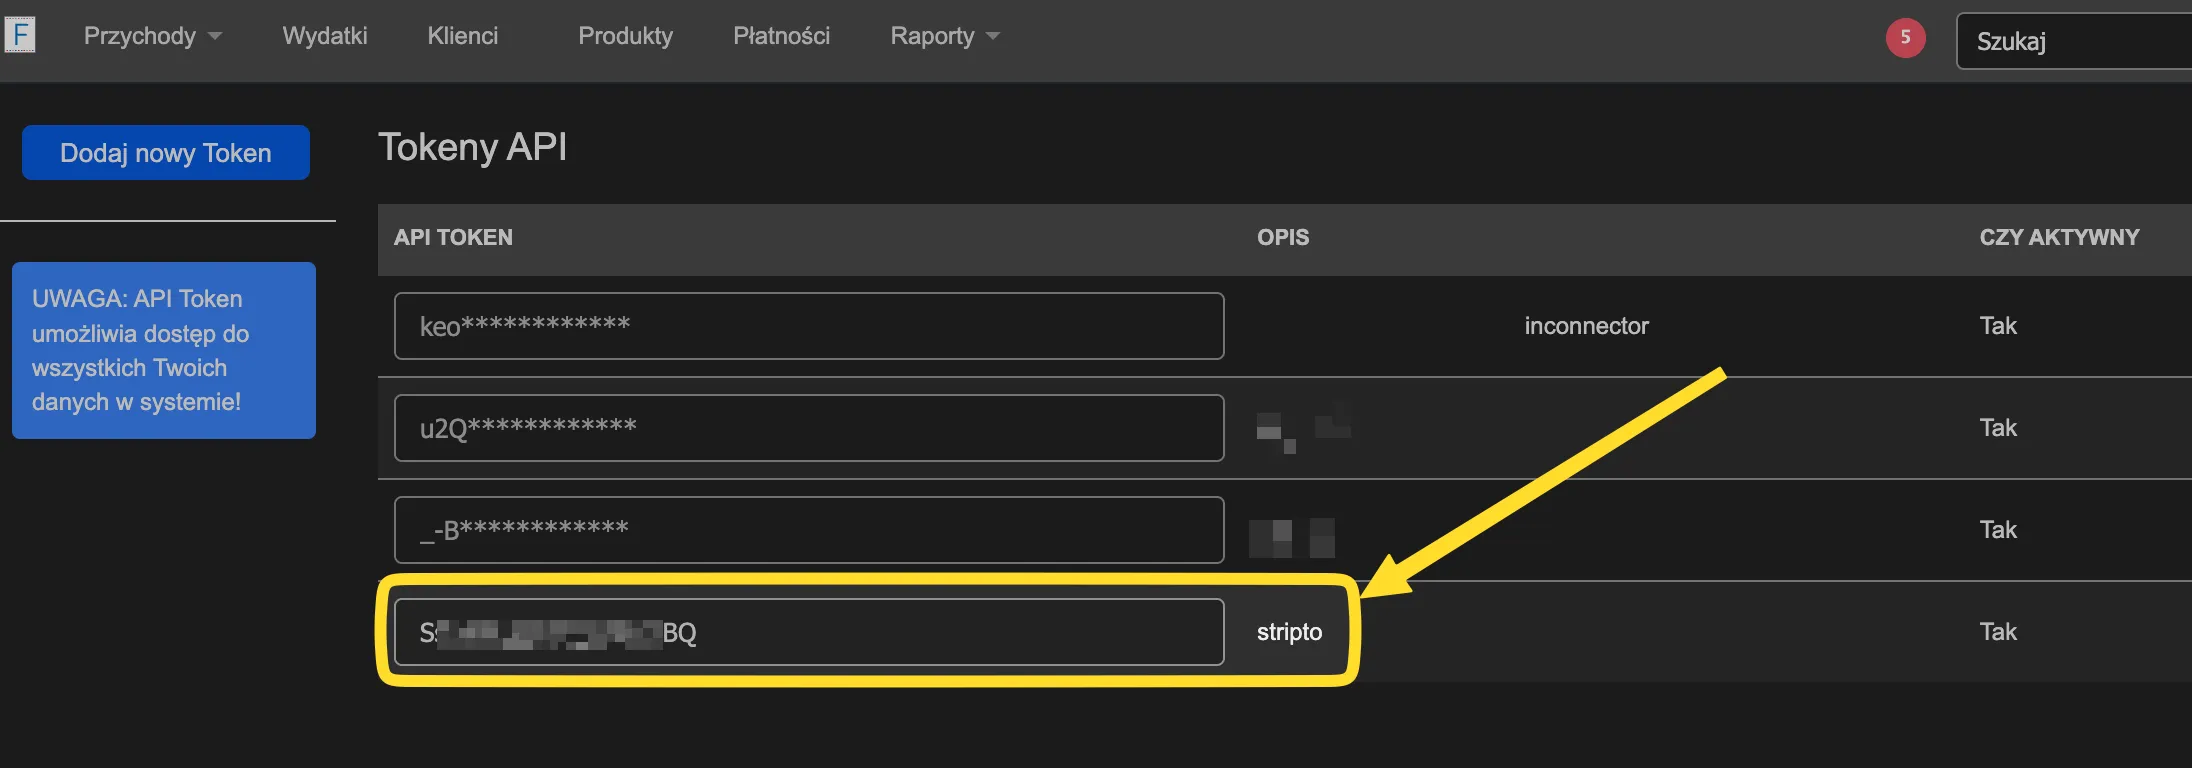Click the OPIS column header
Screen dimensions: 2192x768
(x=1283, y=238)
